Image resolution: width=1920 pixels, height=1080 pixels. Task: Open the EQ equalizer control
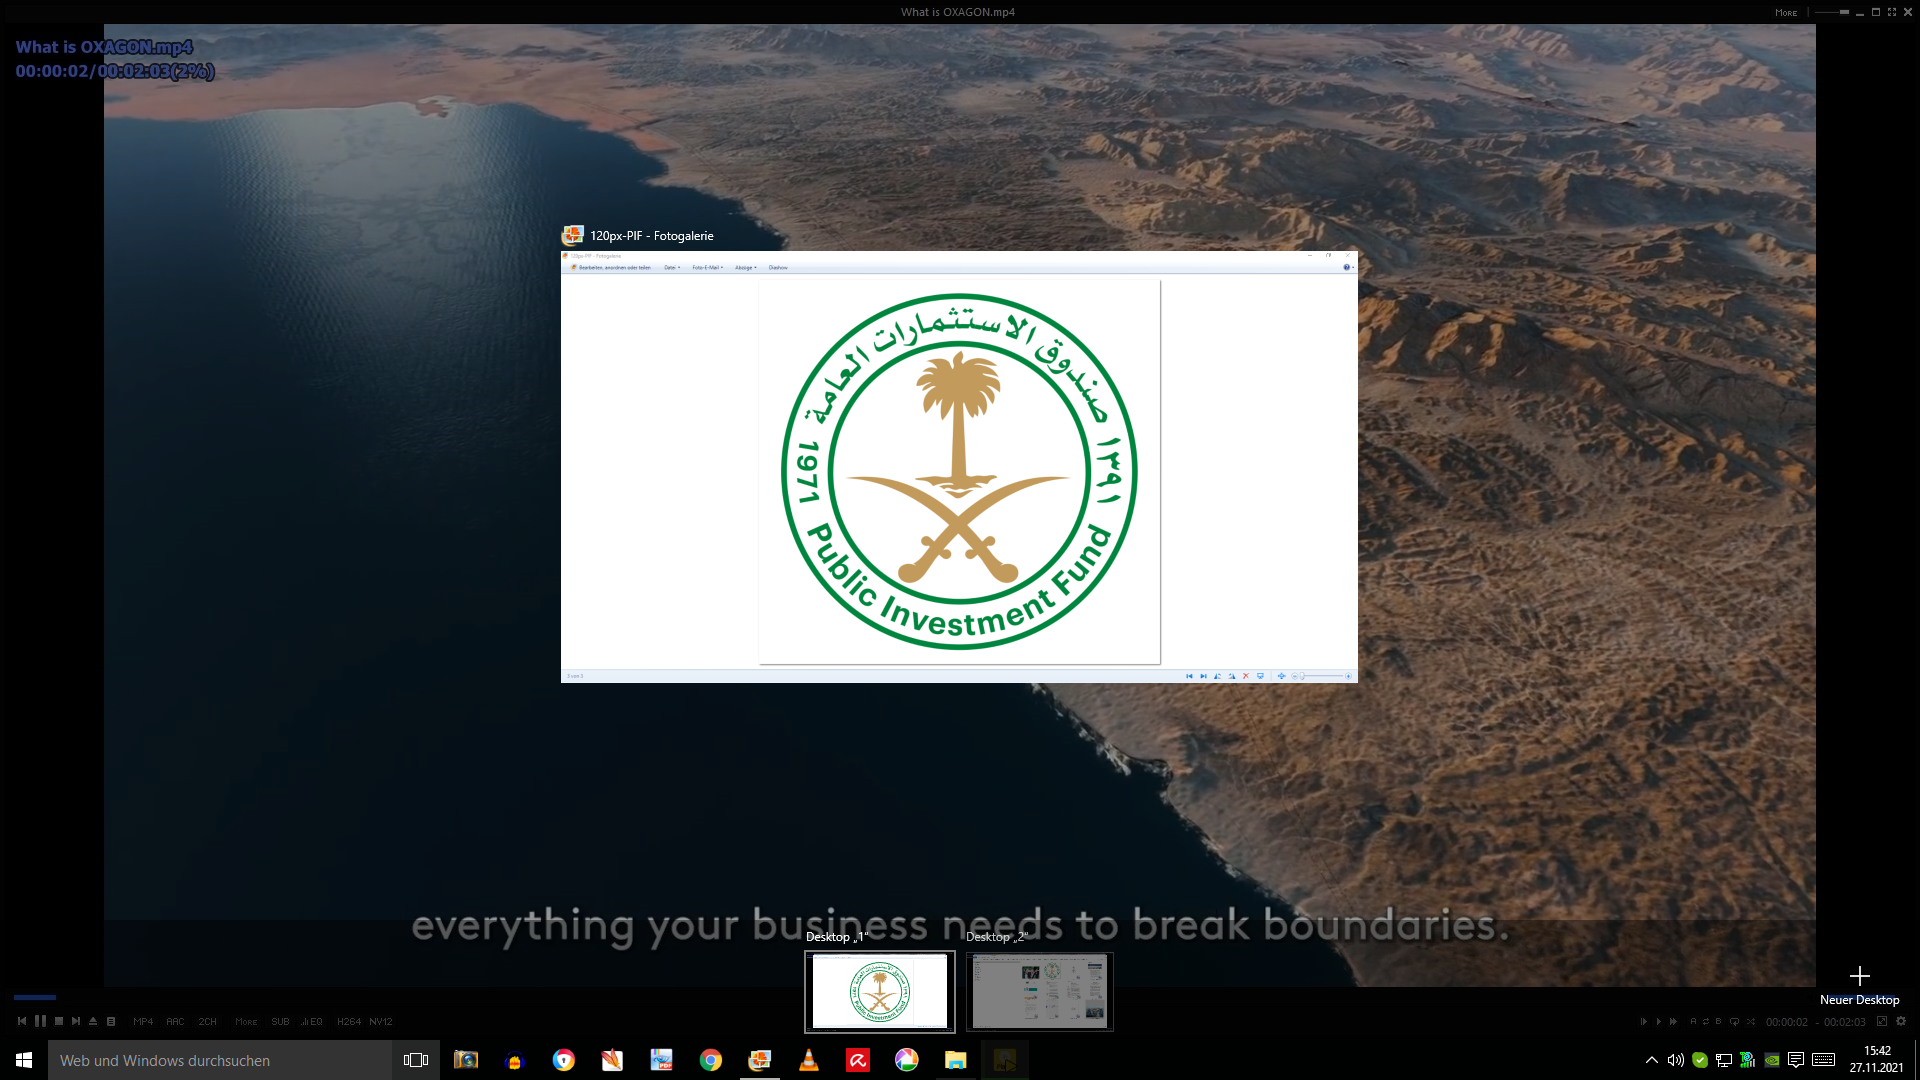pyautogui.click(x=312, y=1022)
